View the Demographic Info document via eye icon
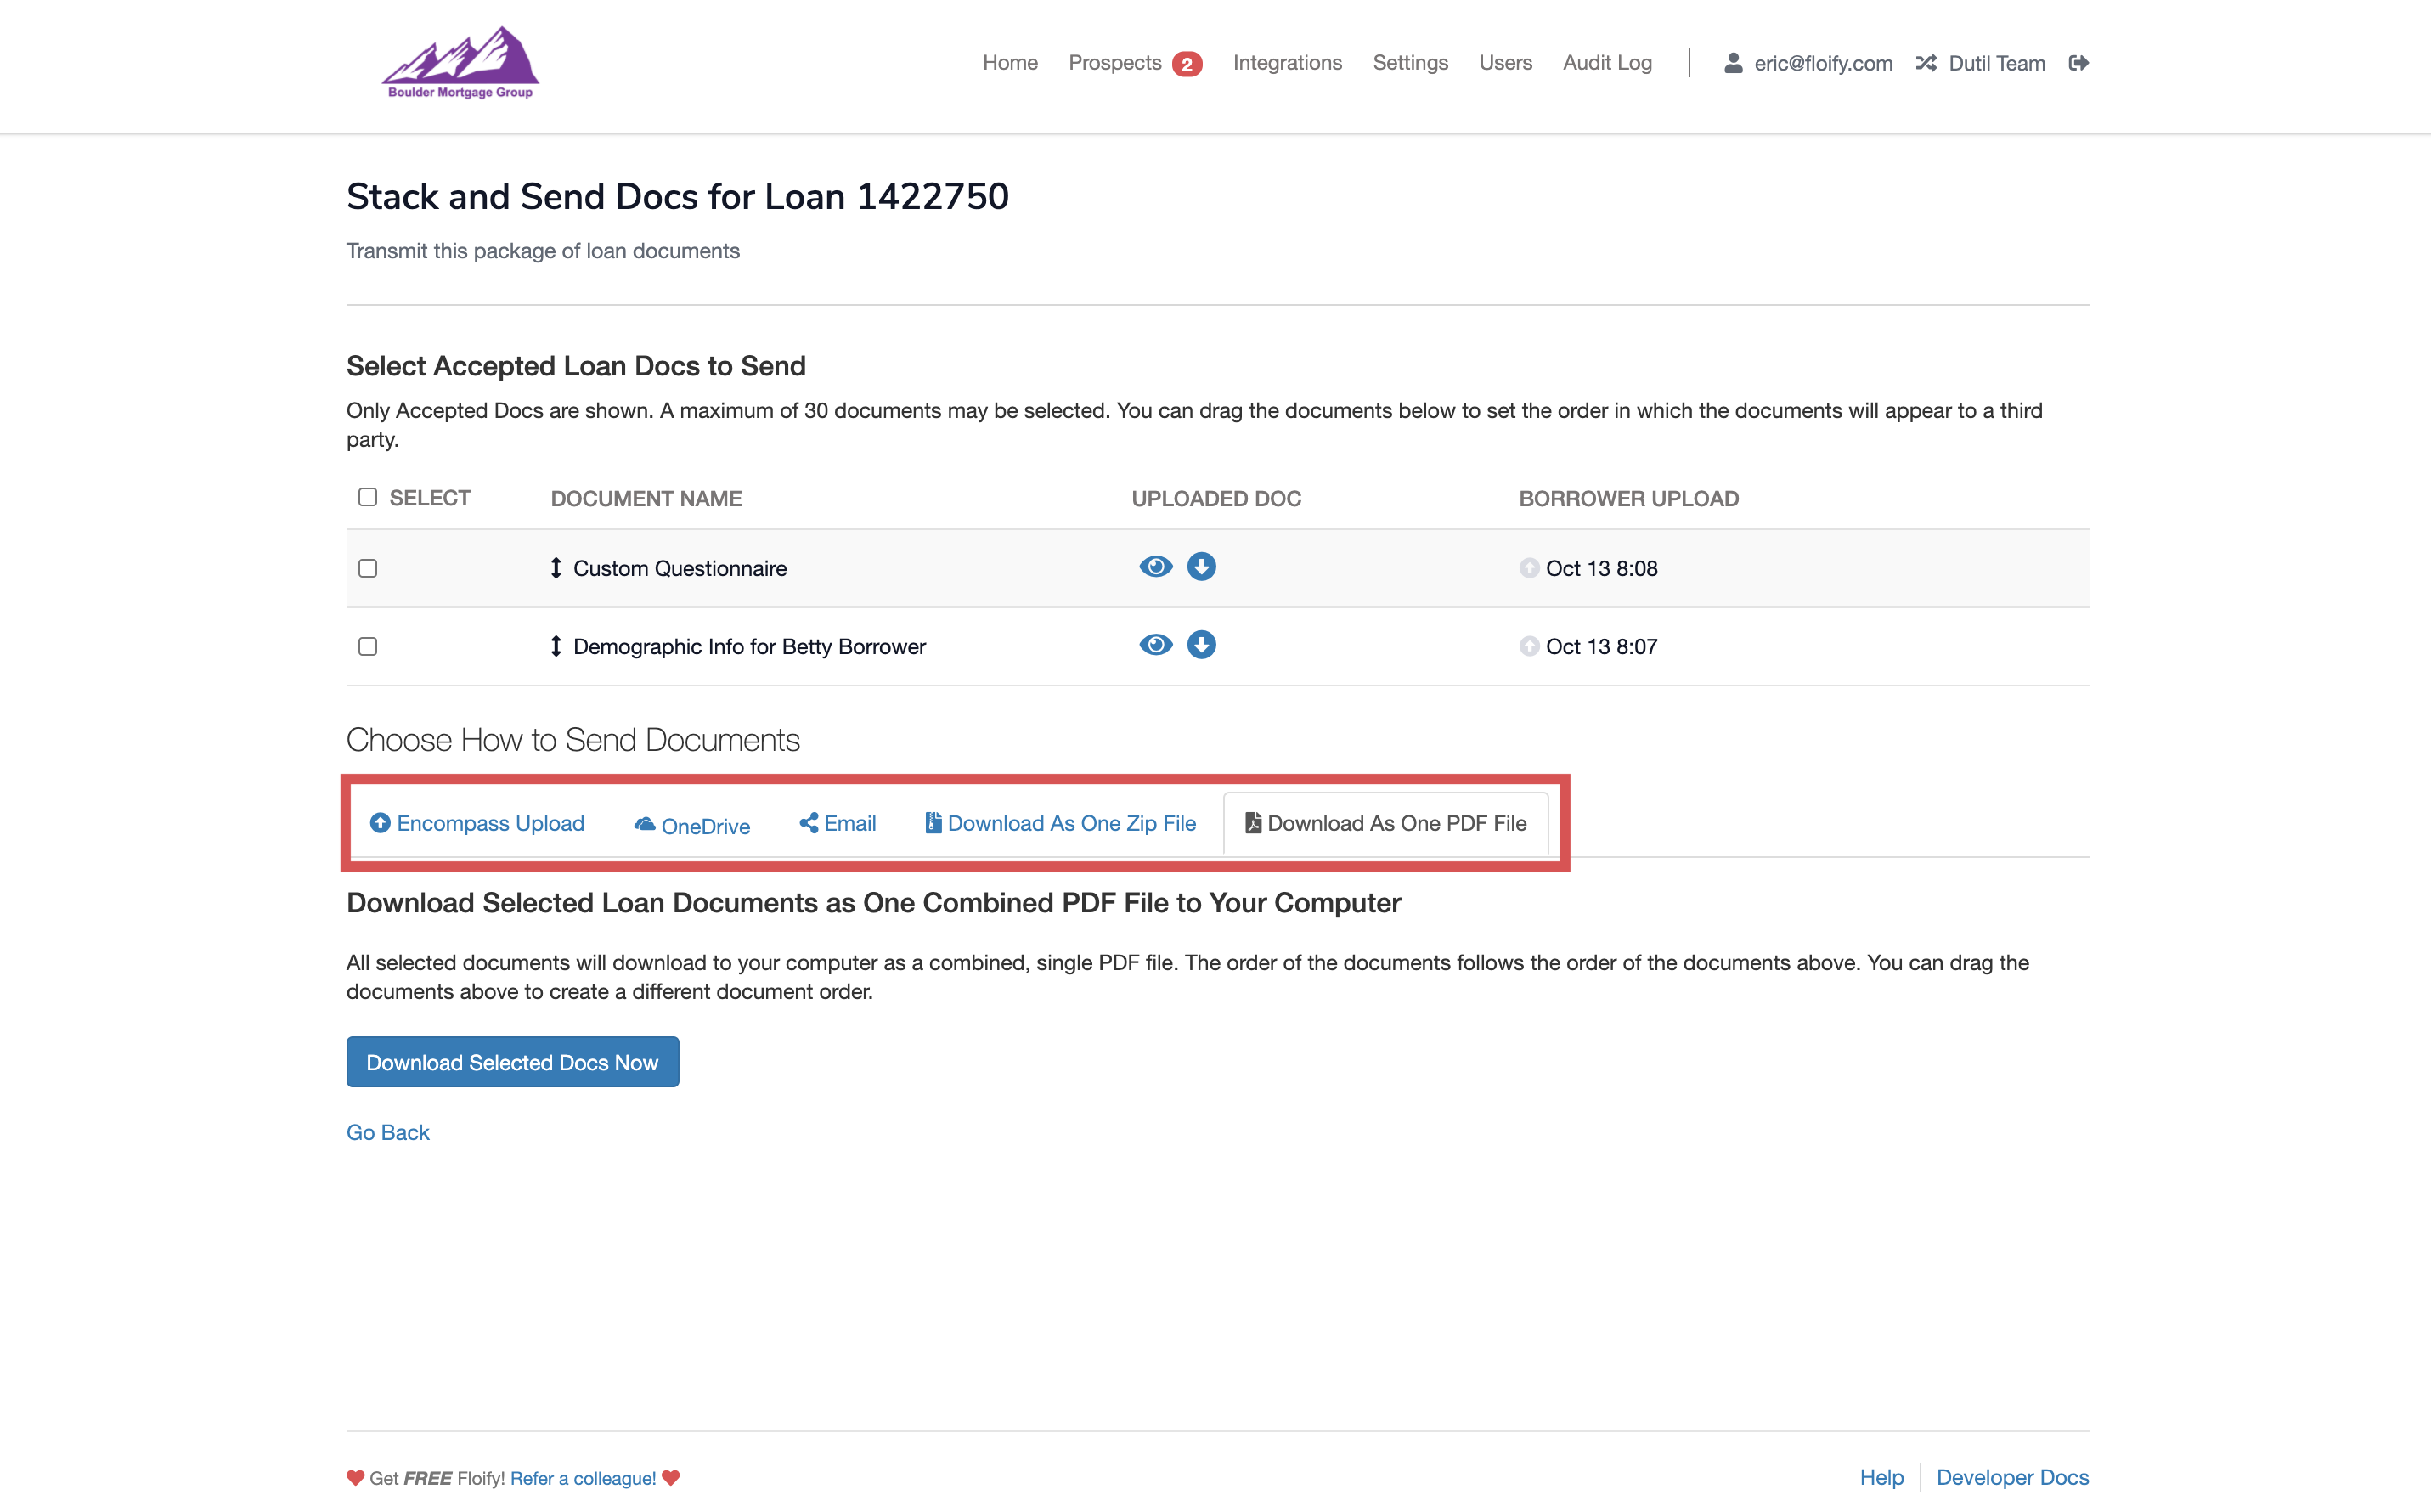Image resolution: width=2431 pixels, height=1512 pixels. [1155, 645]
